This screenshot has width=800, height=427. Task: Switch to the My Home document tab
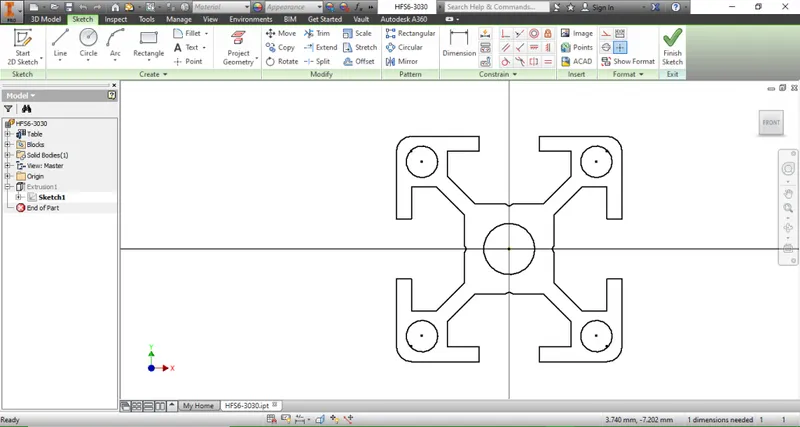198,406
